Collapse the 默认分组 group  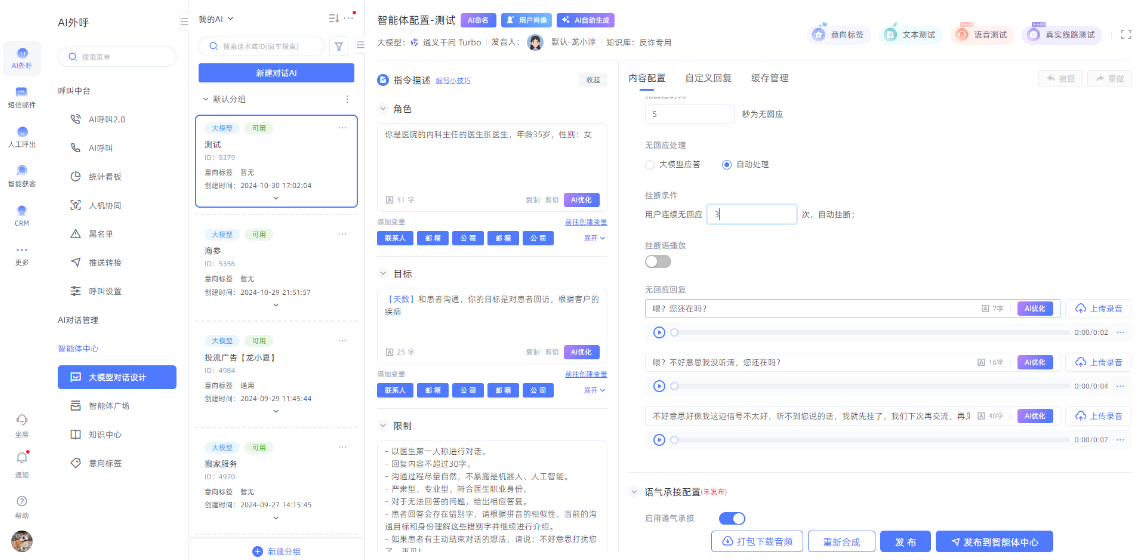205,99
